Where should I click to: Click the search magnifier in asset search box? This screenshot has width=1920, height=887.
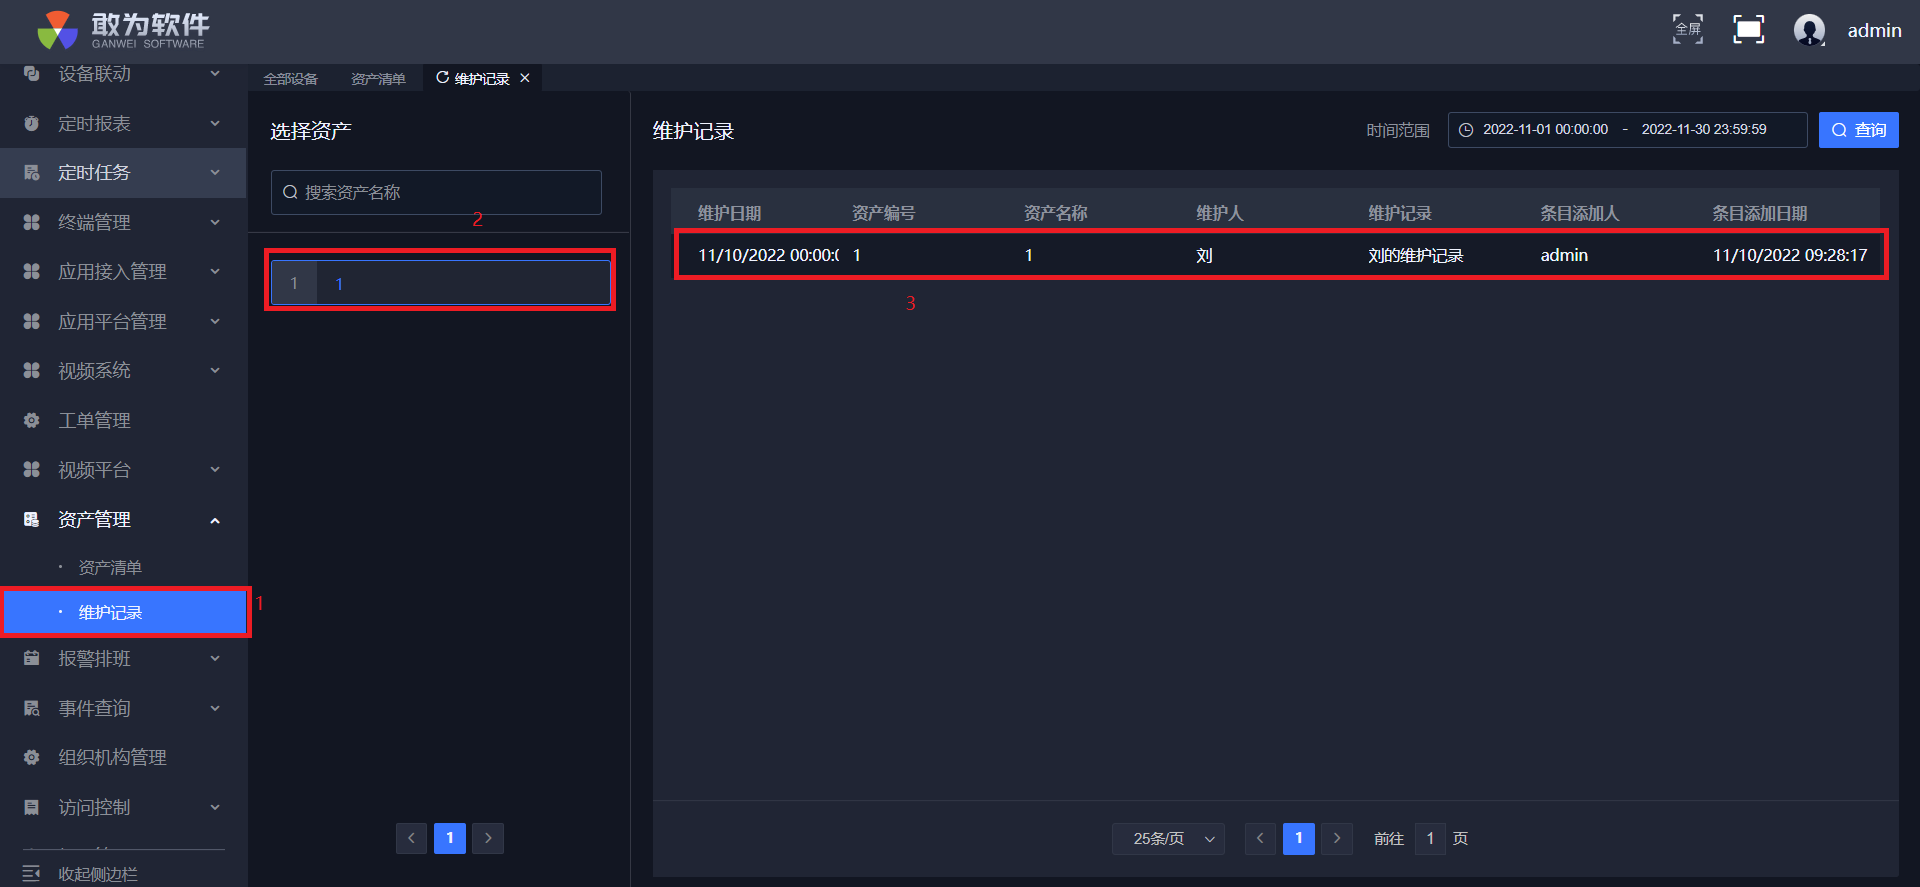click(290, 192)
